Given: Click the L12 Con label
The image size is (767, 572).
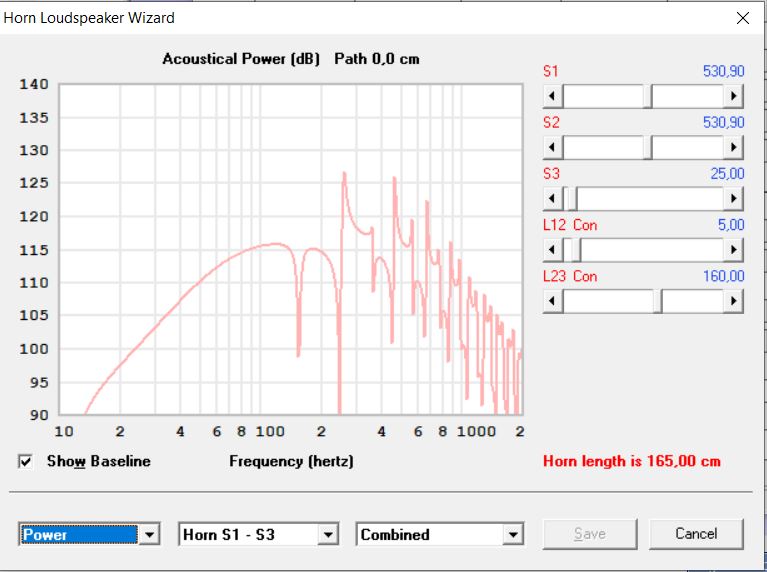Looking at the screenshot, I should (570, 225).
